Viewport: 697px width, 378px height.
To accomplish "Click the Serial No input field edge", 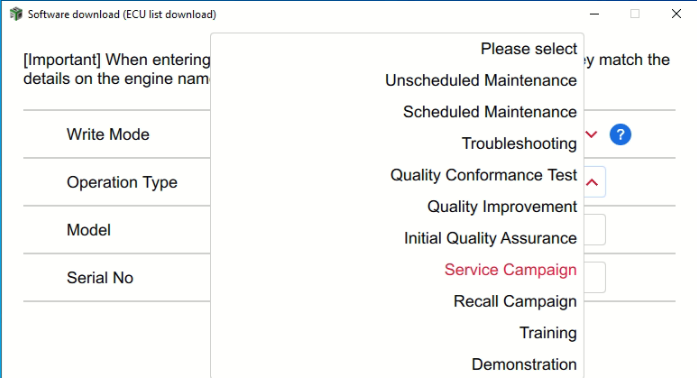I will click(595, 277).
